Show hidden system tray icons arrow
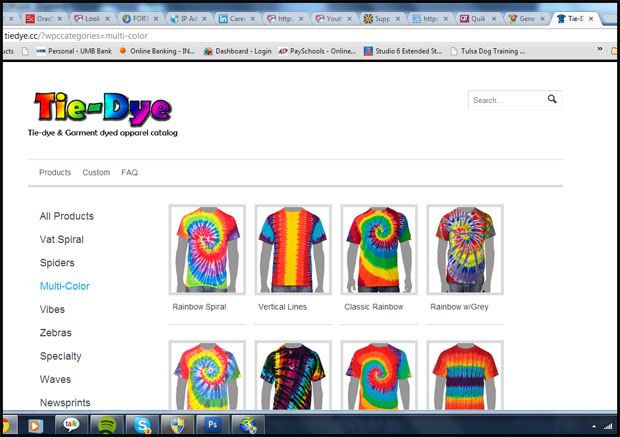 pos(594,426)
